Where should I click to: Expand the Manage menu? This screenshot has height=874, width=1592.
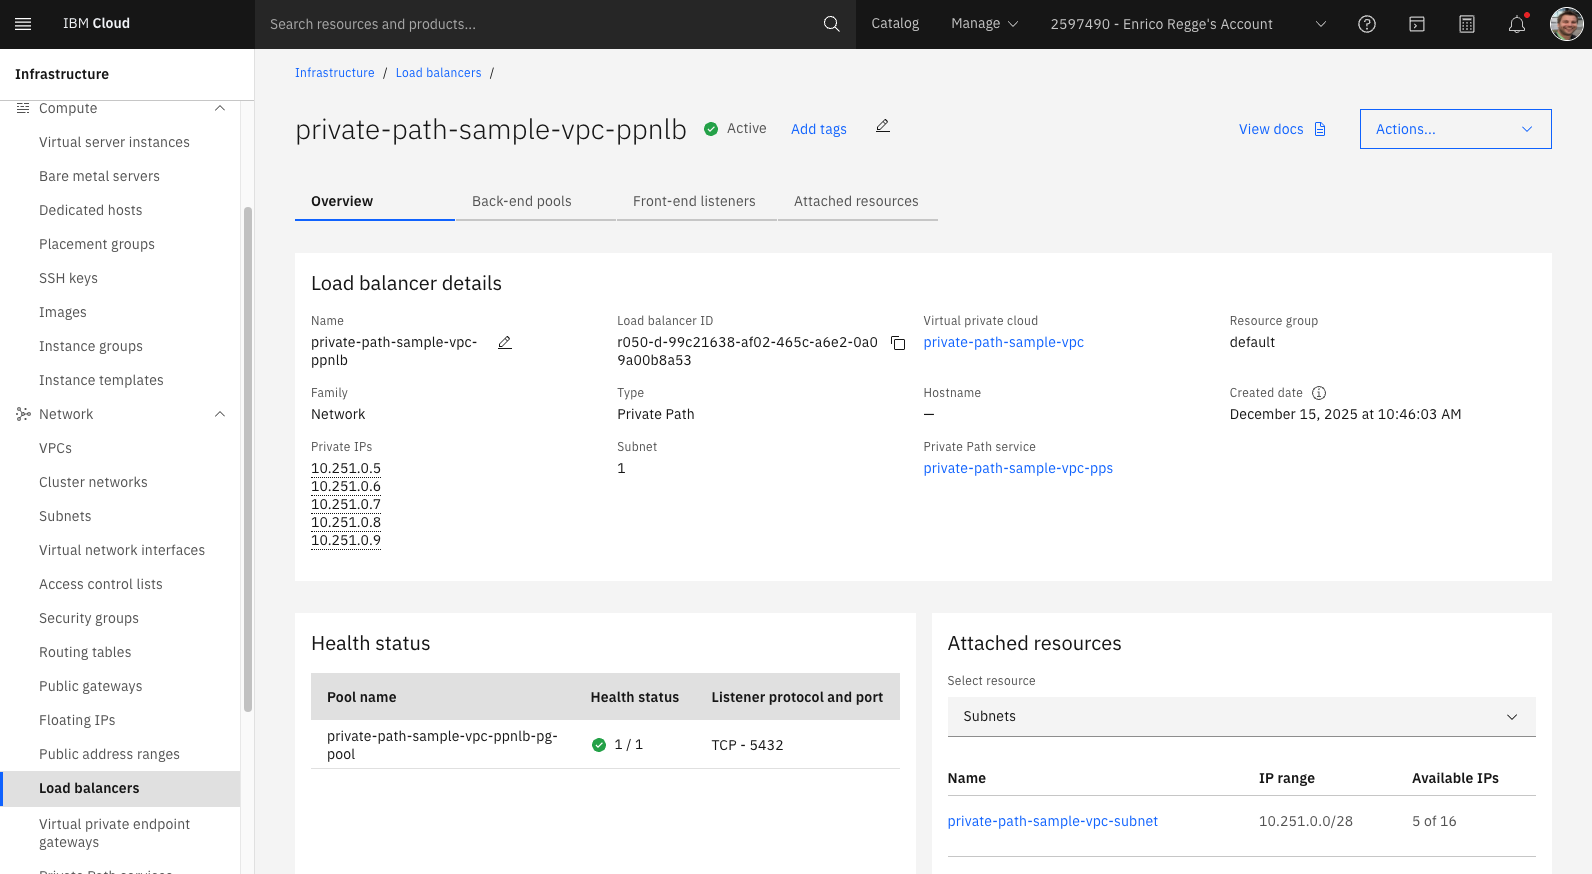[984, 24]
